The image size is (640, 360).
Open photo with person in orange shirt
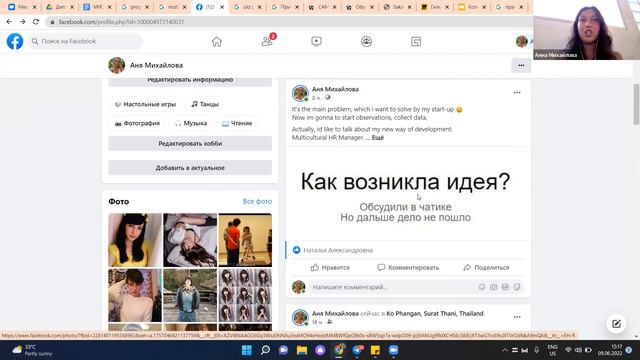point(245,240)
